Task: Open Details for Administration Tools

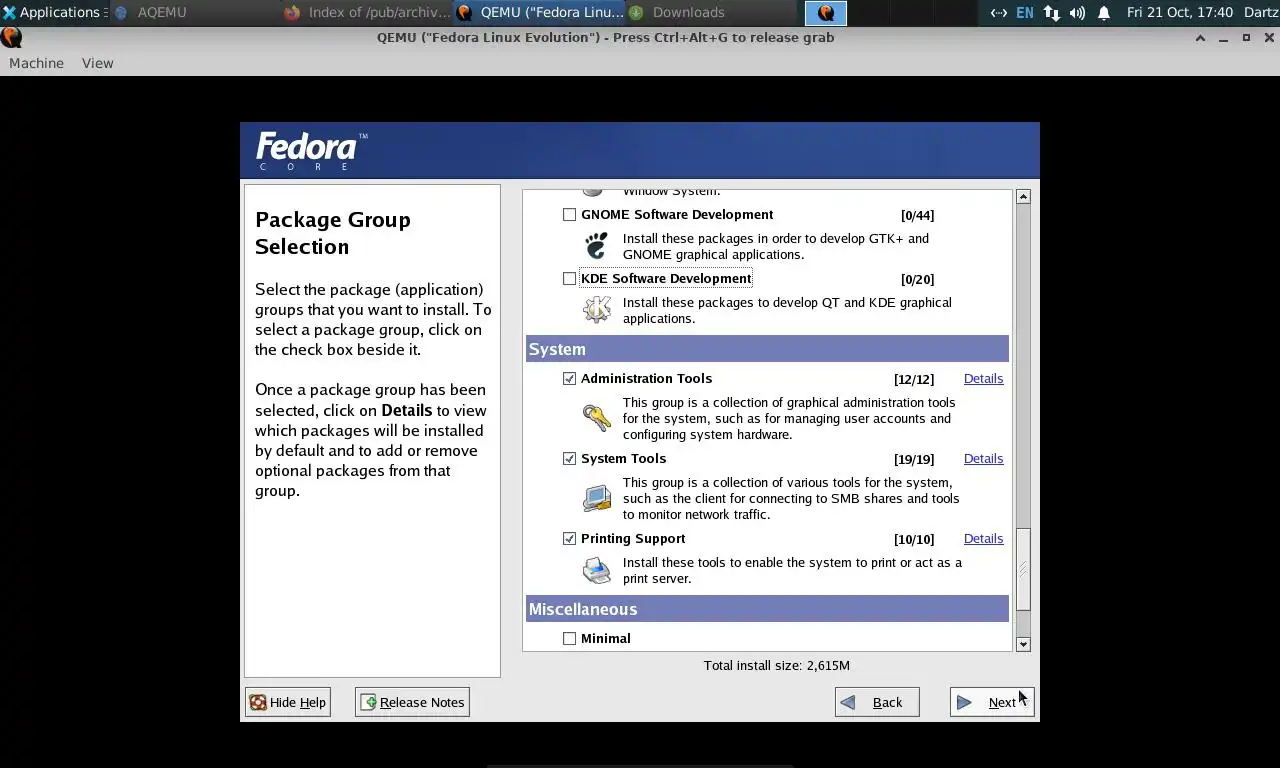Action: point(983,379)
